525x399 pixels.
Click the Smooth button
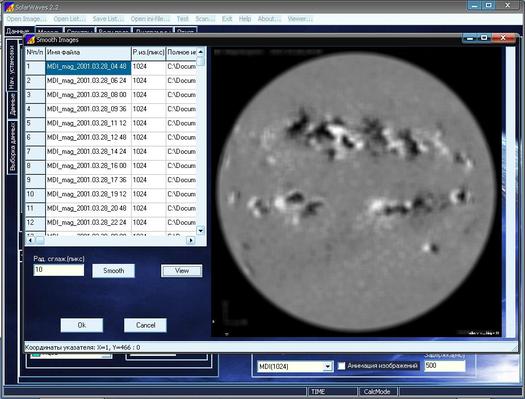tap(114, 270)
